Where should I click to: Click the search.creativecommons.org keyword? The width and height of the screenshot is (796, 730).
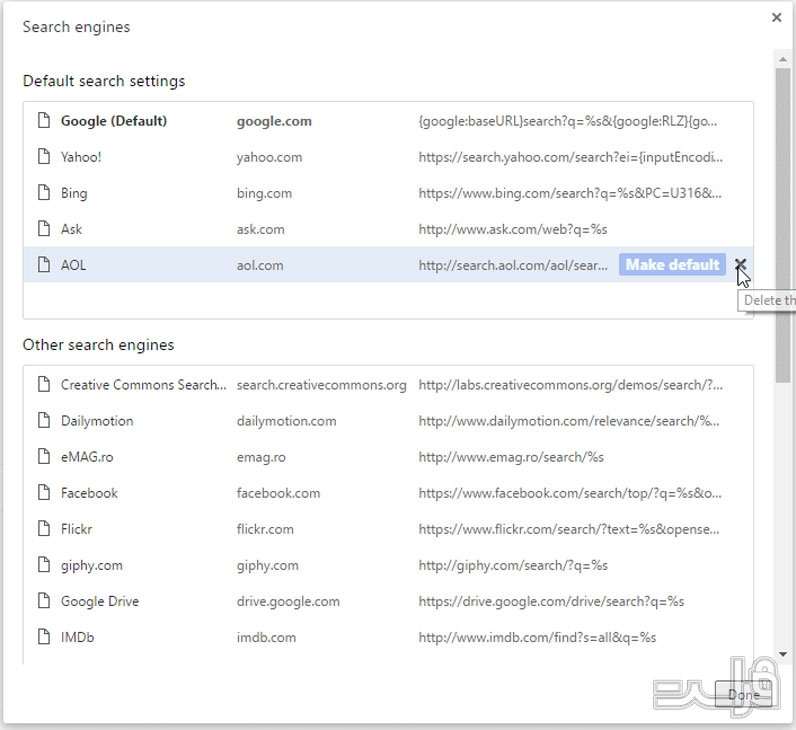[x=322, y=385]
